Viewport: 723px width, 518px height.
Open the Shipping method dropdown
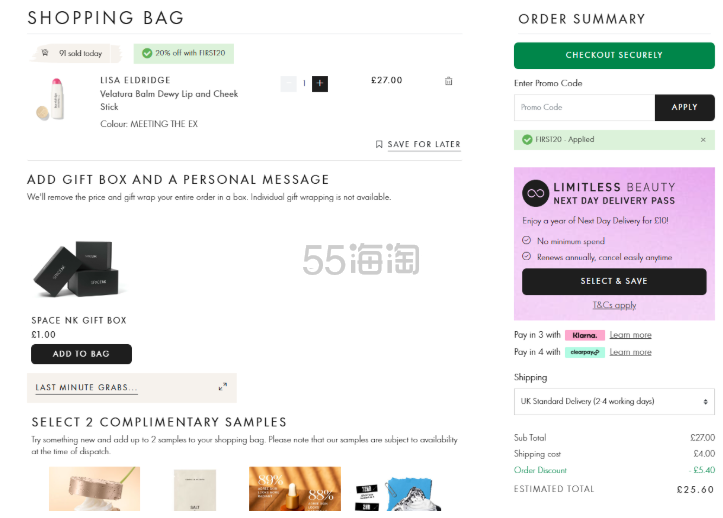pos(614,401)
